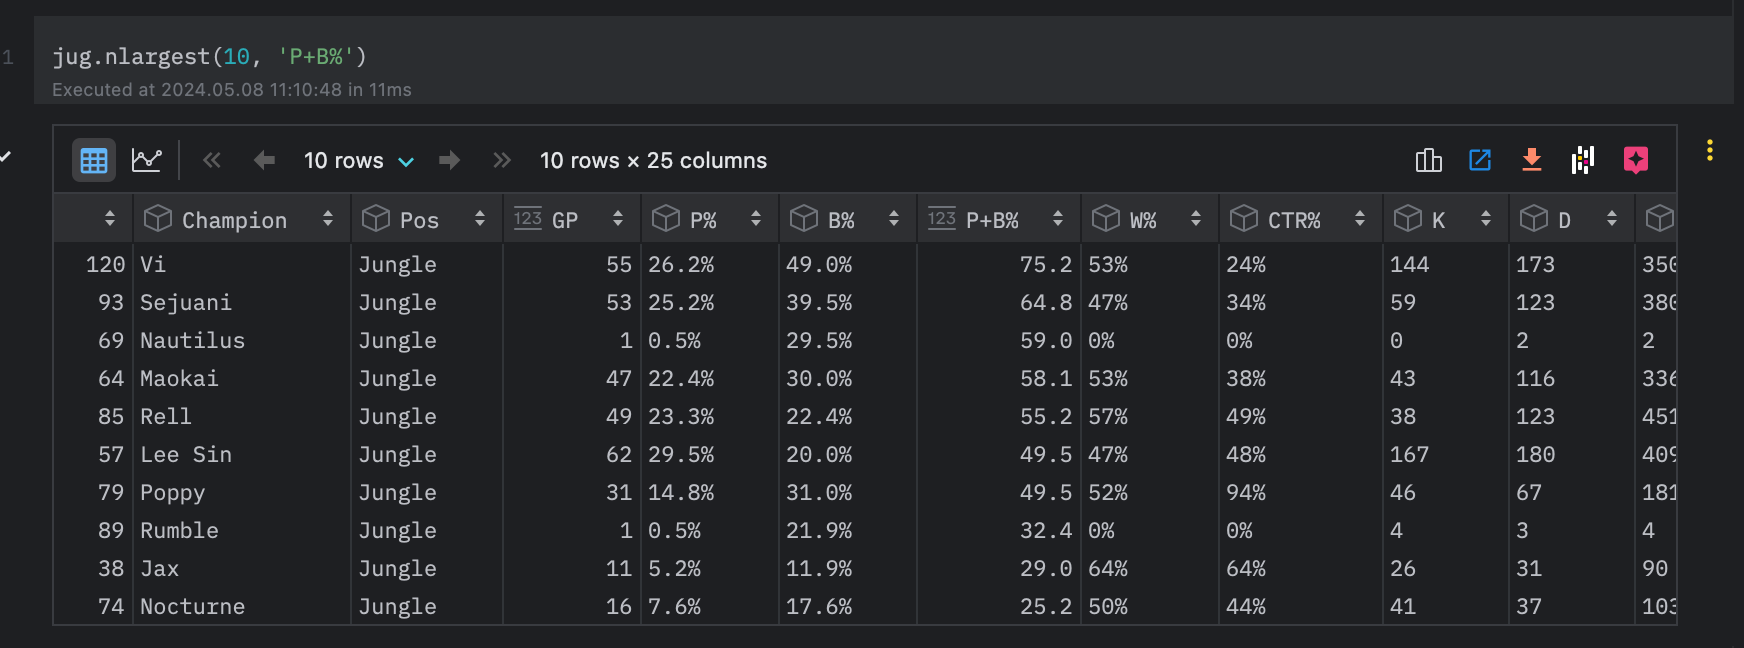Click the CTR% value 94% for Poppy
Screen dimensions: 1744x648
pyautogui.click(x=1246, y=492)
